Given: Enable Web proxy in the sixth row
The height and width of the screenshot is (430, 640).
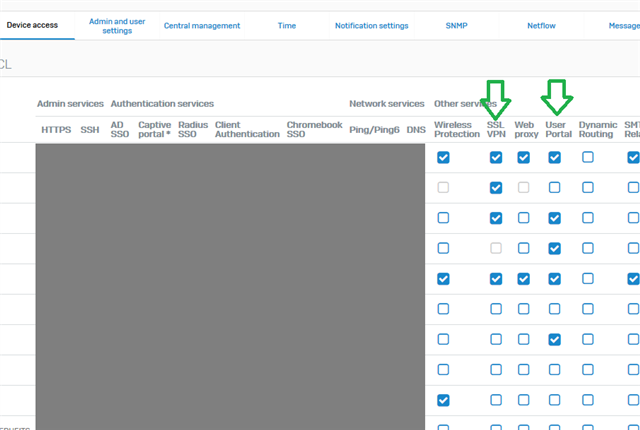Looking at the screenshot, I should pyautogui.click(x=524, y=309).
